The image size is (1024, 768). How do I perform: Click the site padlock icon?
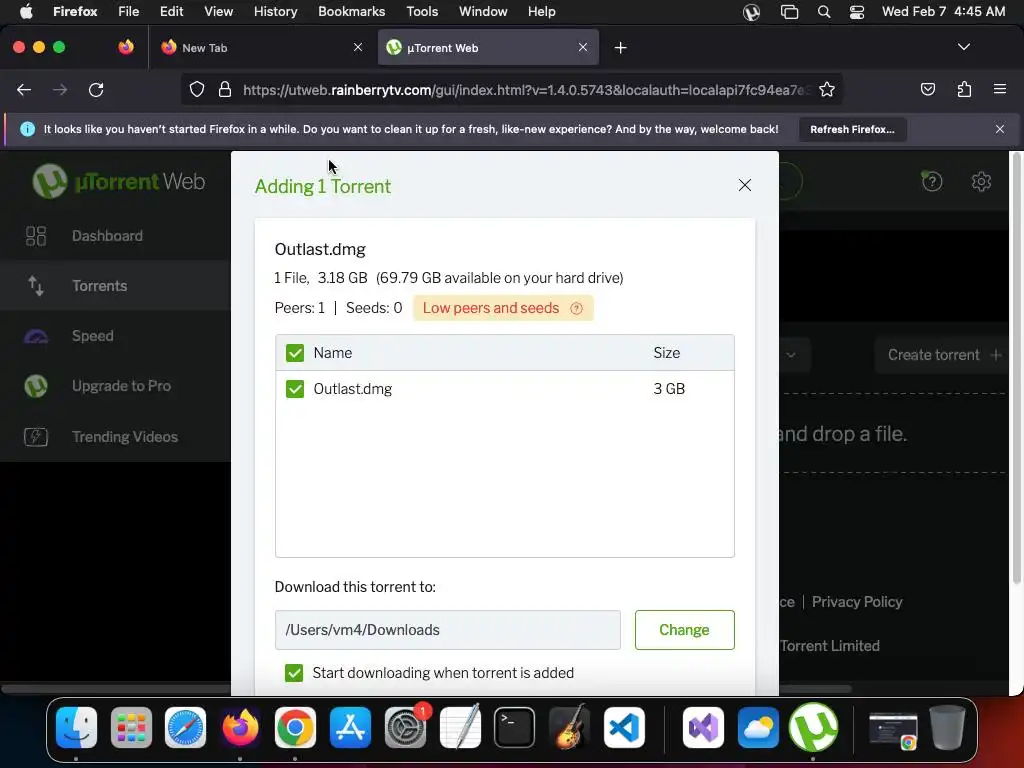tap(225, 89)
